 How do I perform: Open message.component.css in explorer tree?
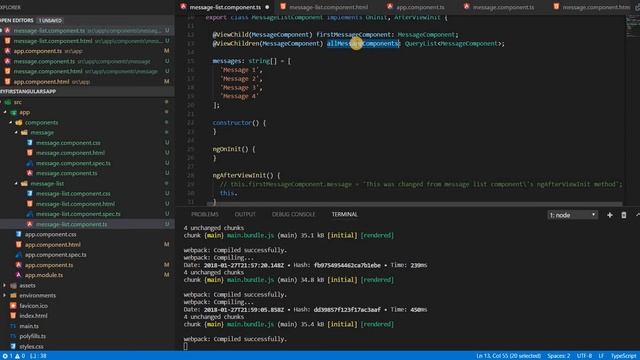coord(68,143)
